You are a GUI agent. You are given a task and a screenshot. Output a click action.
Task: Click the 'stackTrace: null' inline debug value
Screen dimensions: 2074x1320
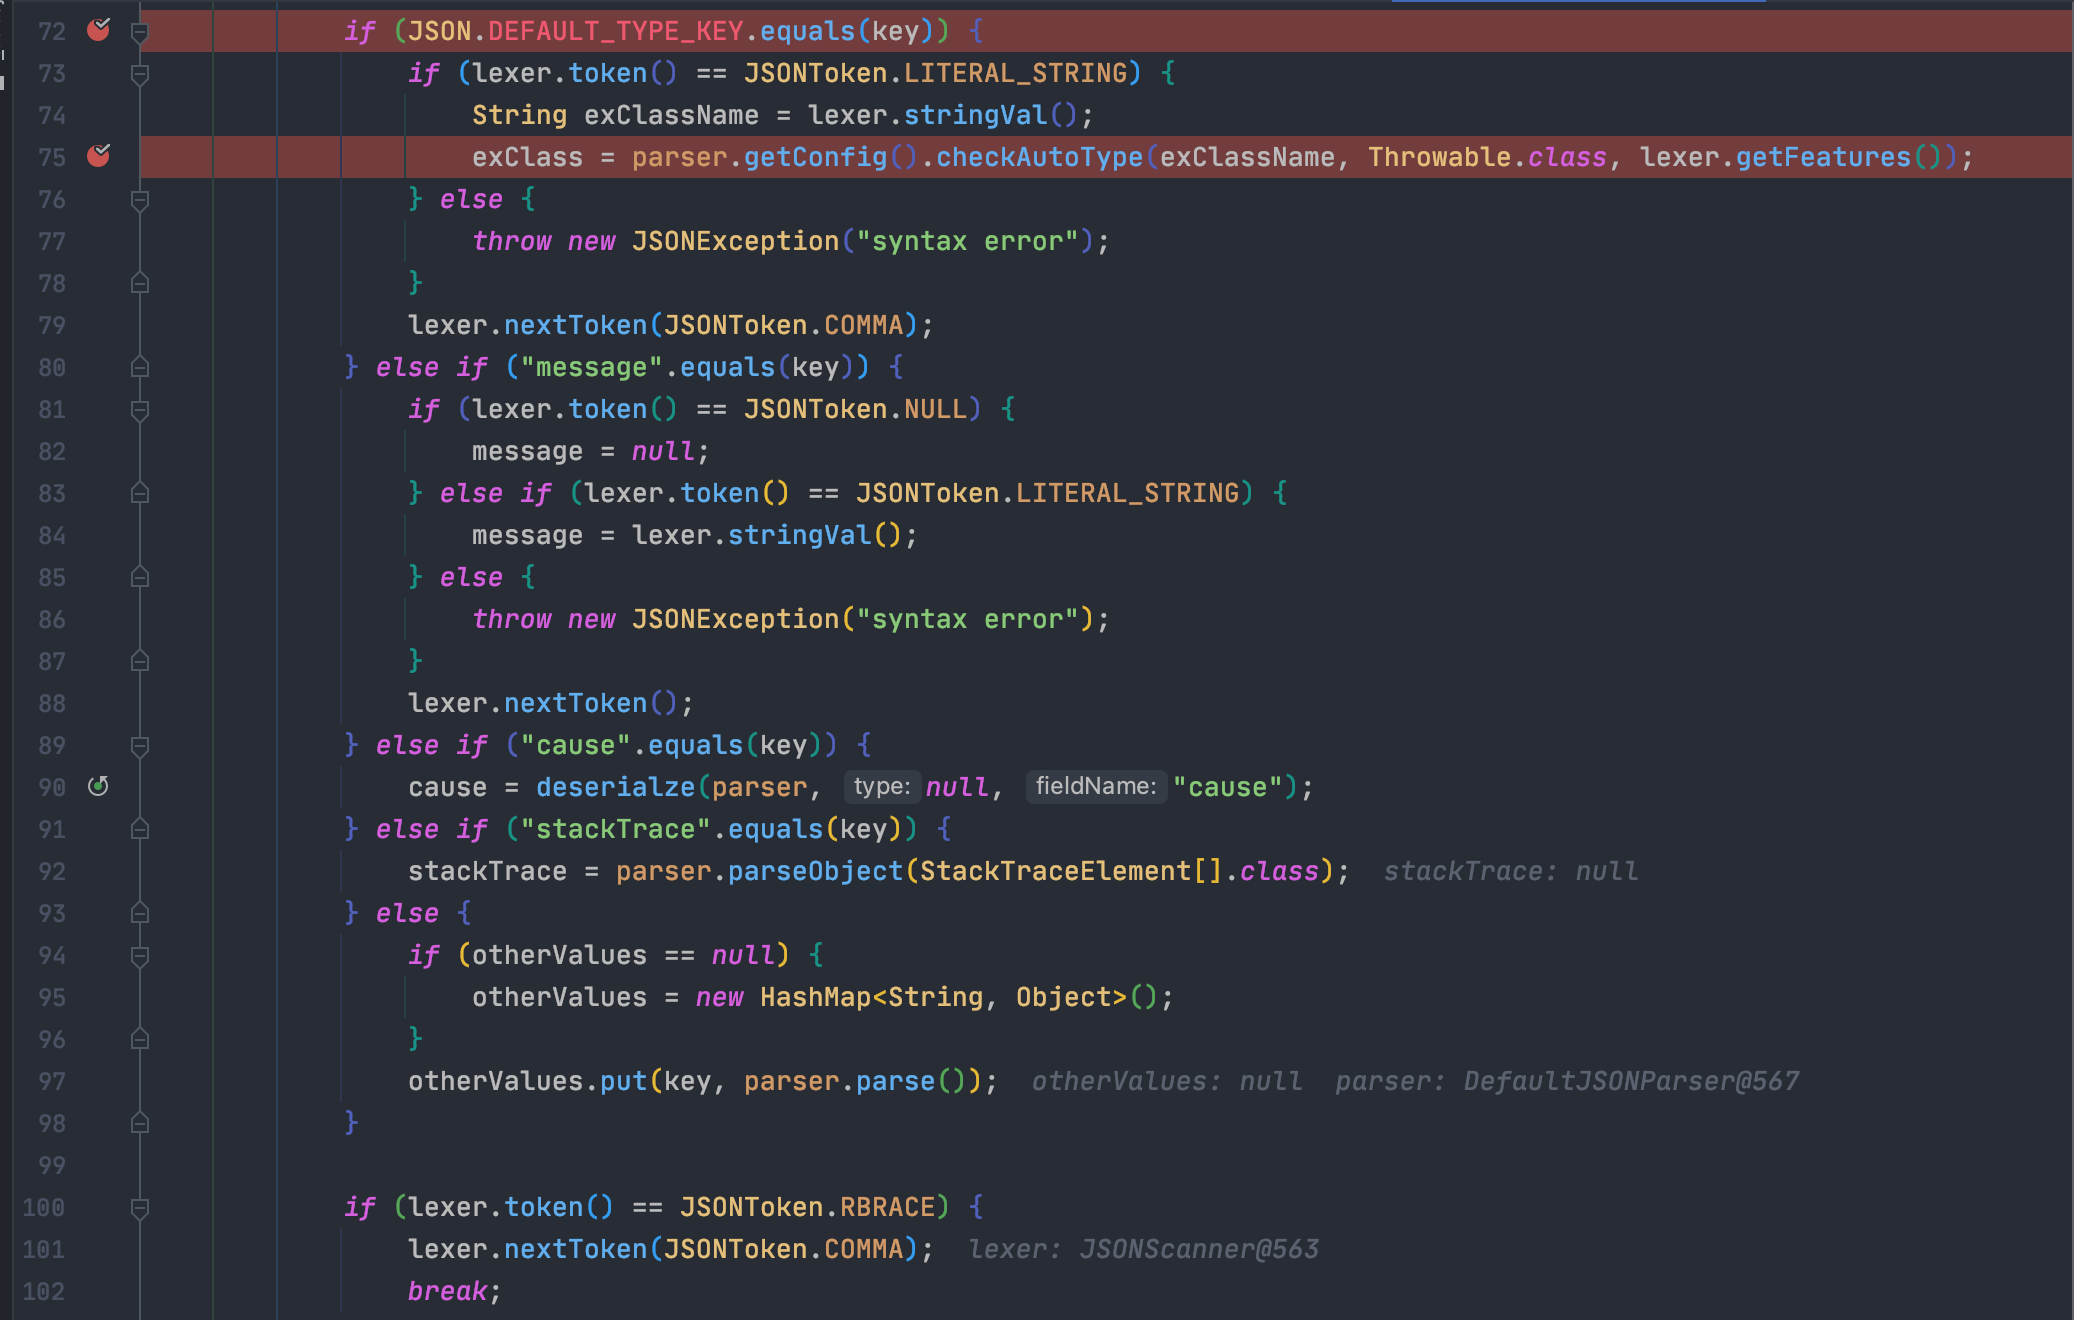point(1511,871)
